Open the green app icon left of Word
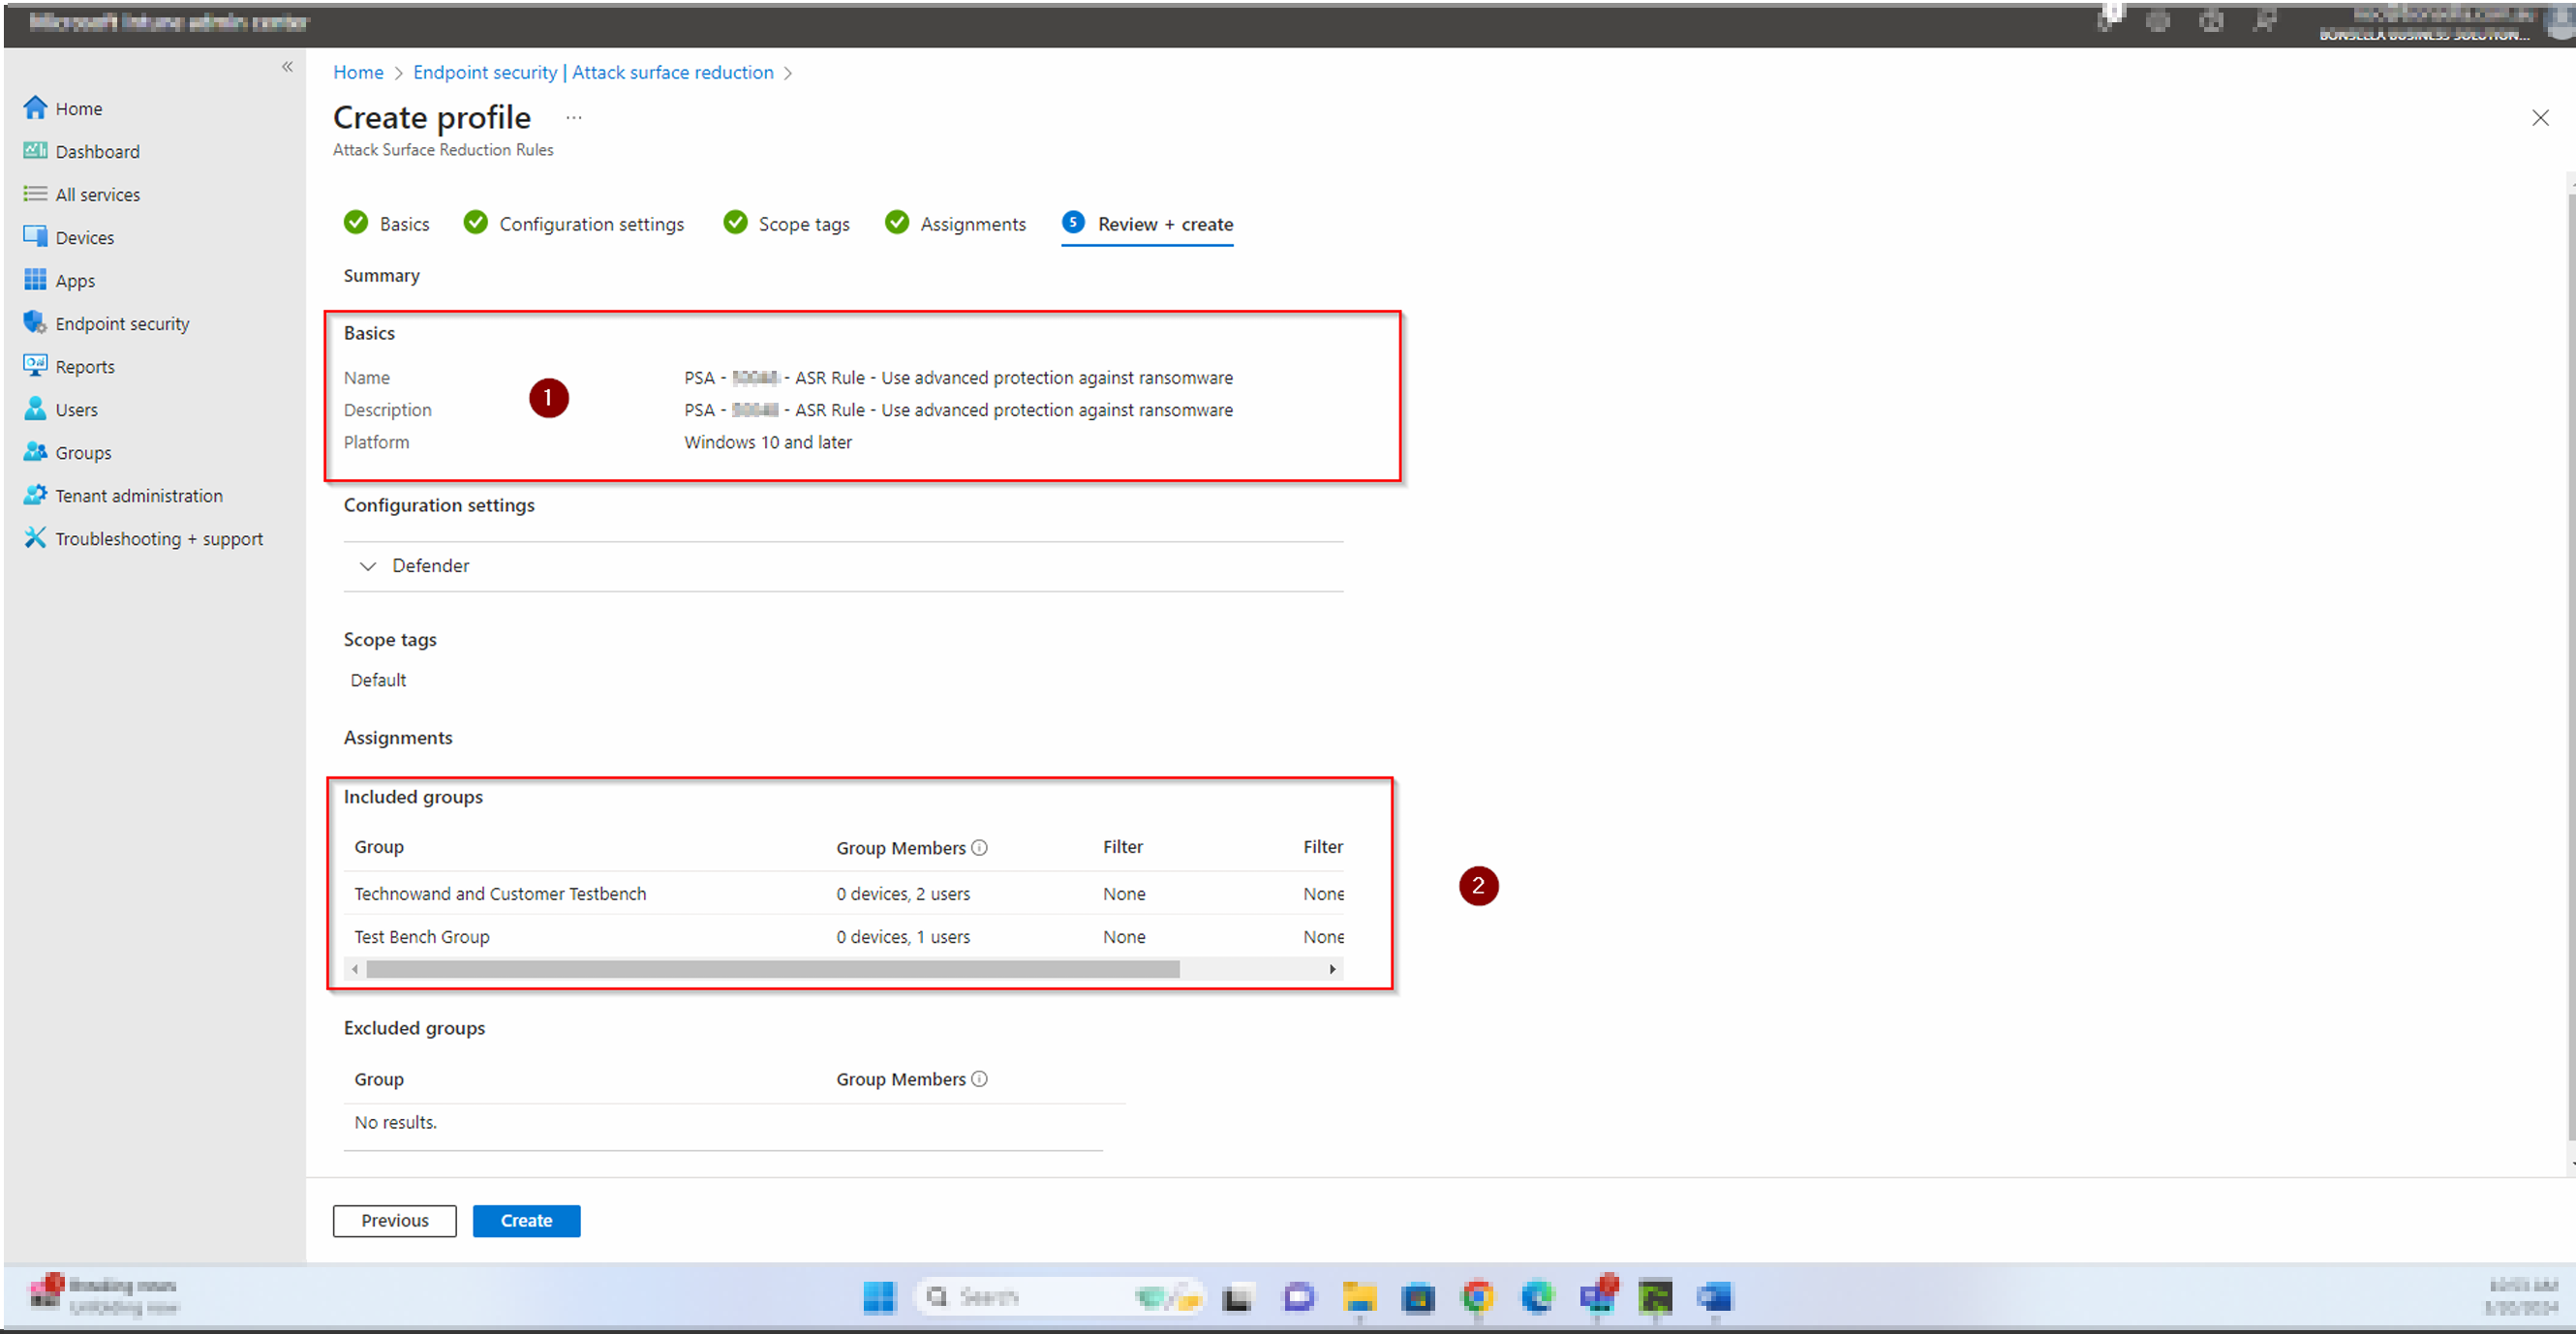This screenshot has height=1334, width=2576. click(x=1655, y=1297)
